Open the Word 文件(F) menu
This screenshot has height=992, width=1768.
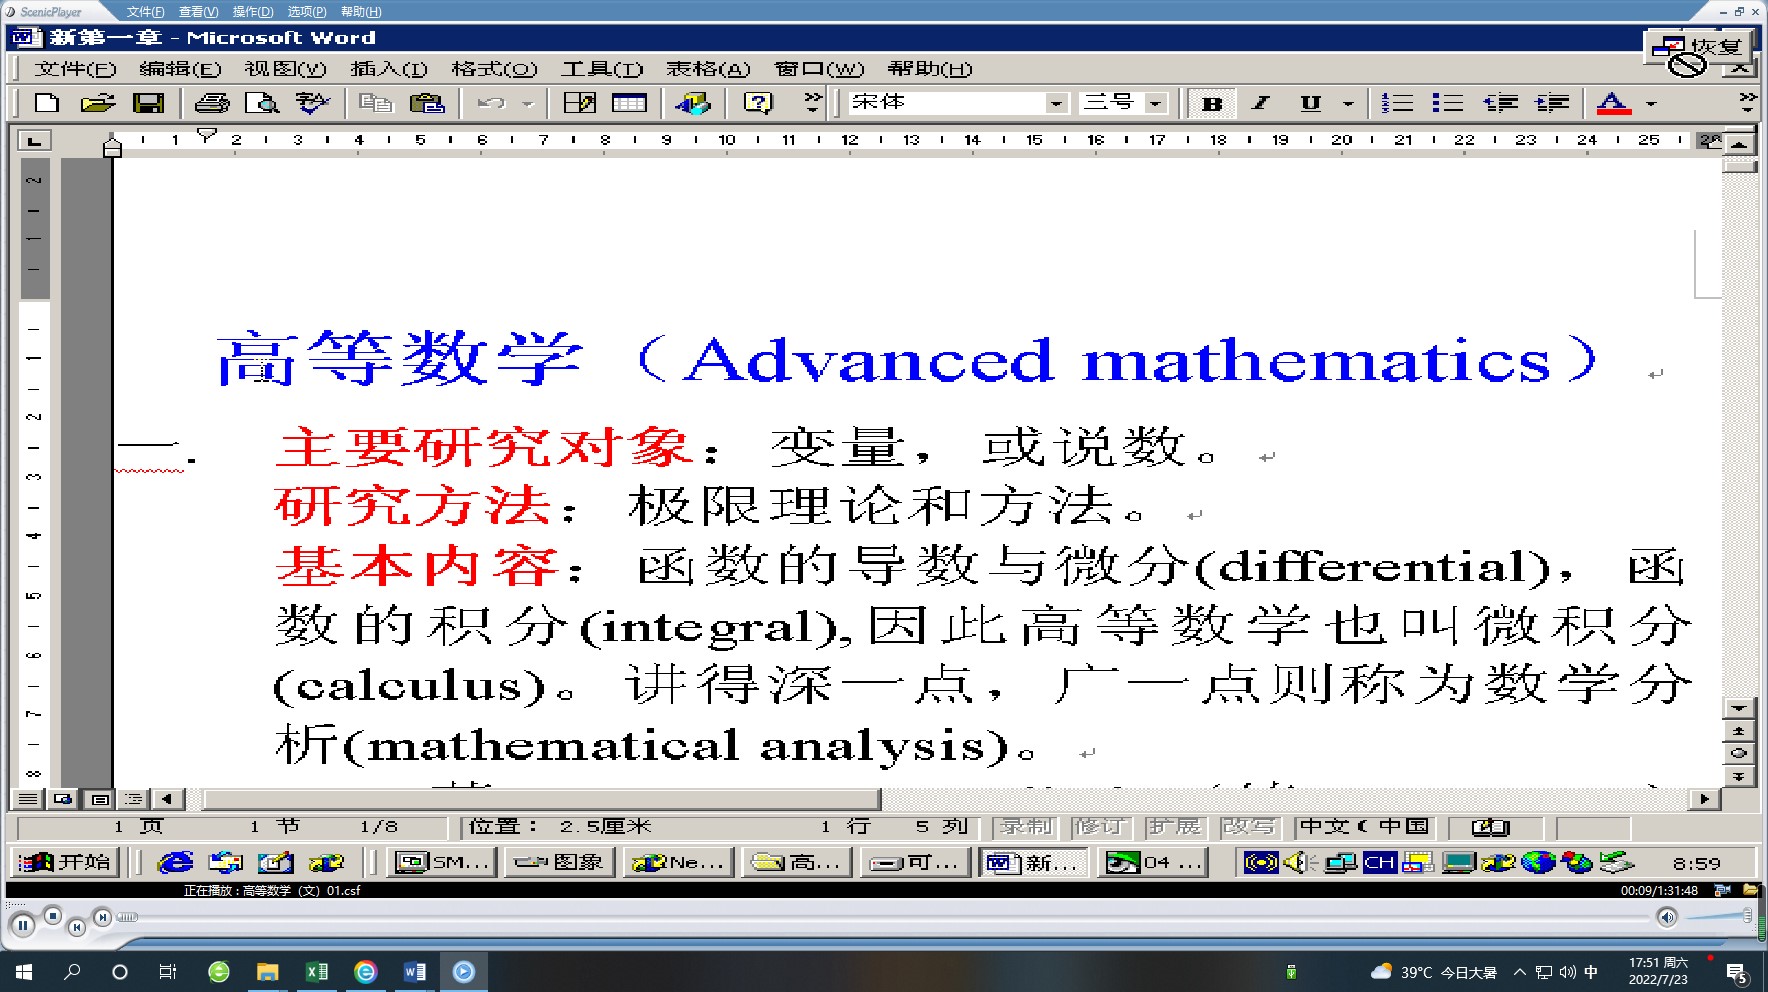click(76, 69)
